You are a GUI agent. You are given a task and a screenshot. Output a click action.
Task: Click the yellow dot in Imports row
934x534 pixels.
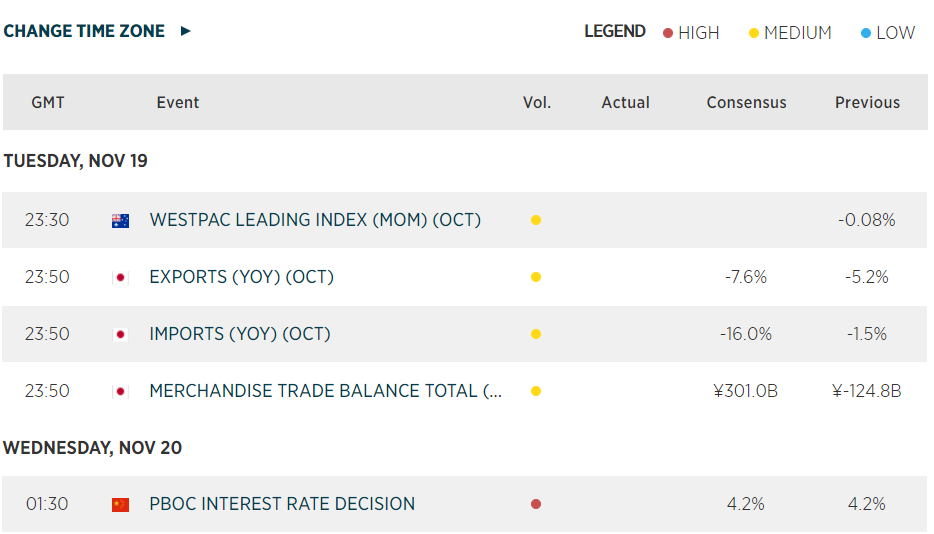click(536, 334)
